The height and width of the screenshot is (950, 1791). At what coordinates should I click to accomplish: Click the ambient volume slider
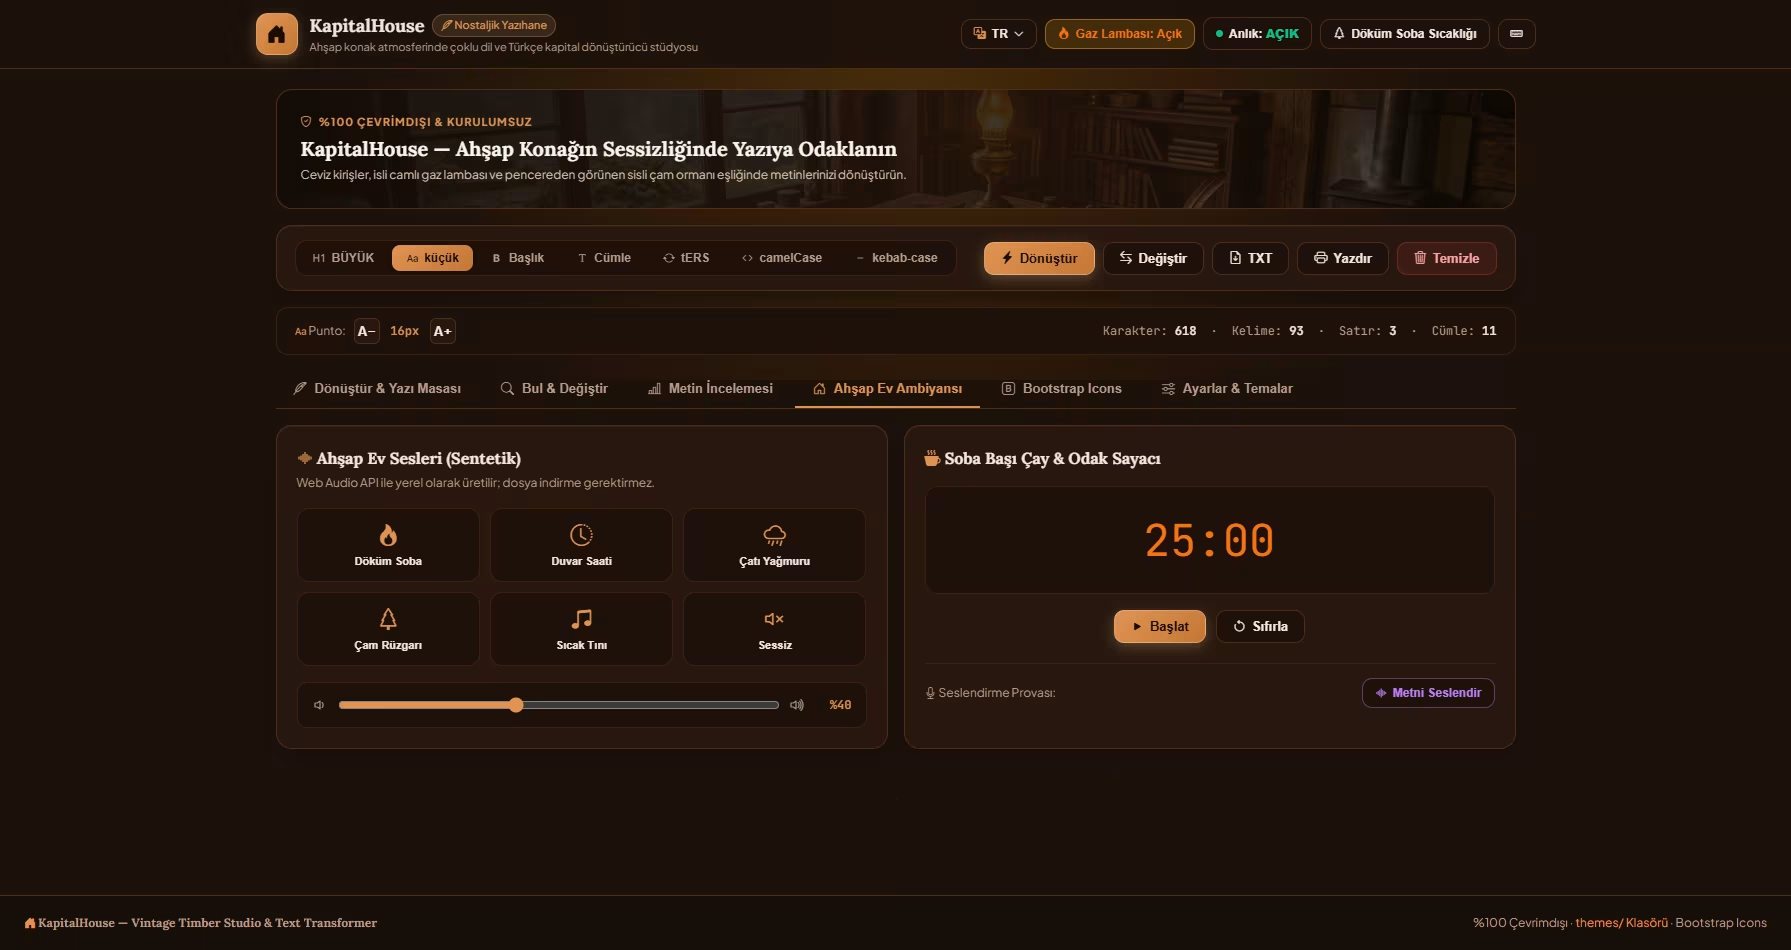click(558, 705)
